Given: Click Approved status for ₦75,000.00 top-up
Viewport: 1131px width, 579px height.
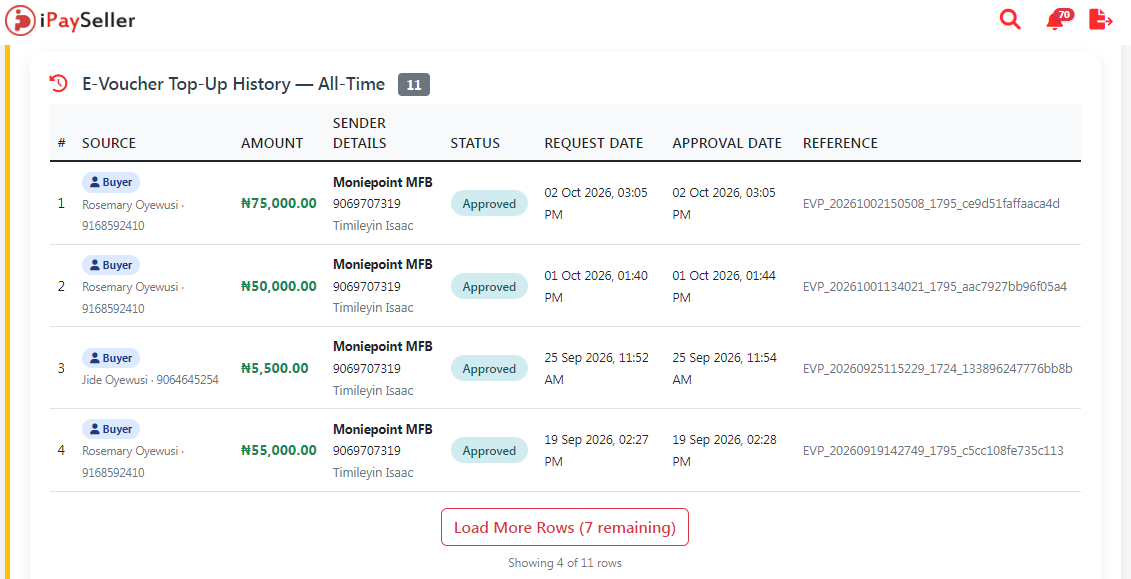Looking at the screenshot, I should click(489, 204).
